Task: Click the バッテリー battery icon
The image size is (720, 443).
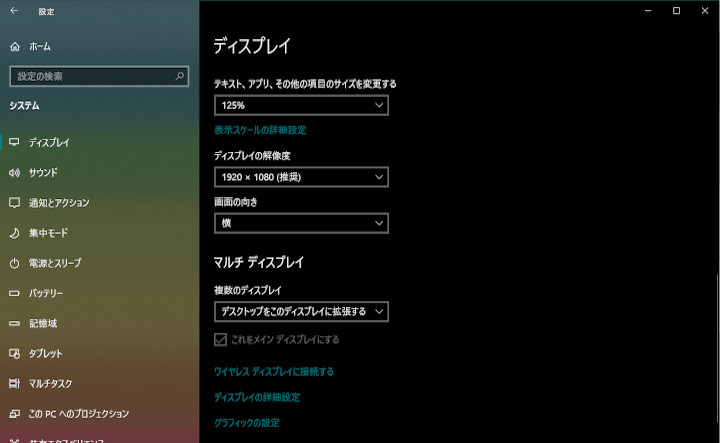Action: pos(14,293)
